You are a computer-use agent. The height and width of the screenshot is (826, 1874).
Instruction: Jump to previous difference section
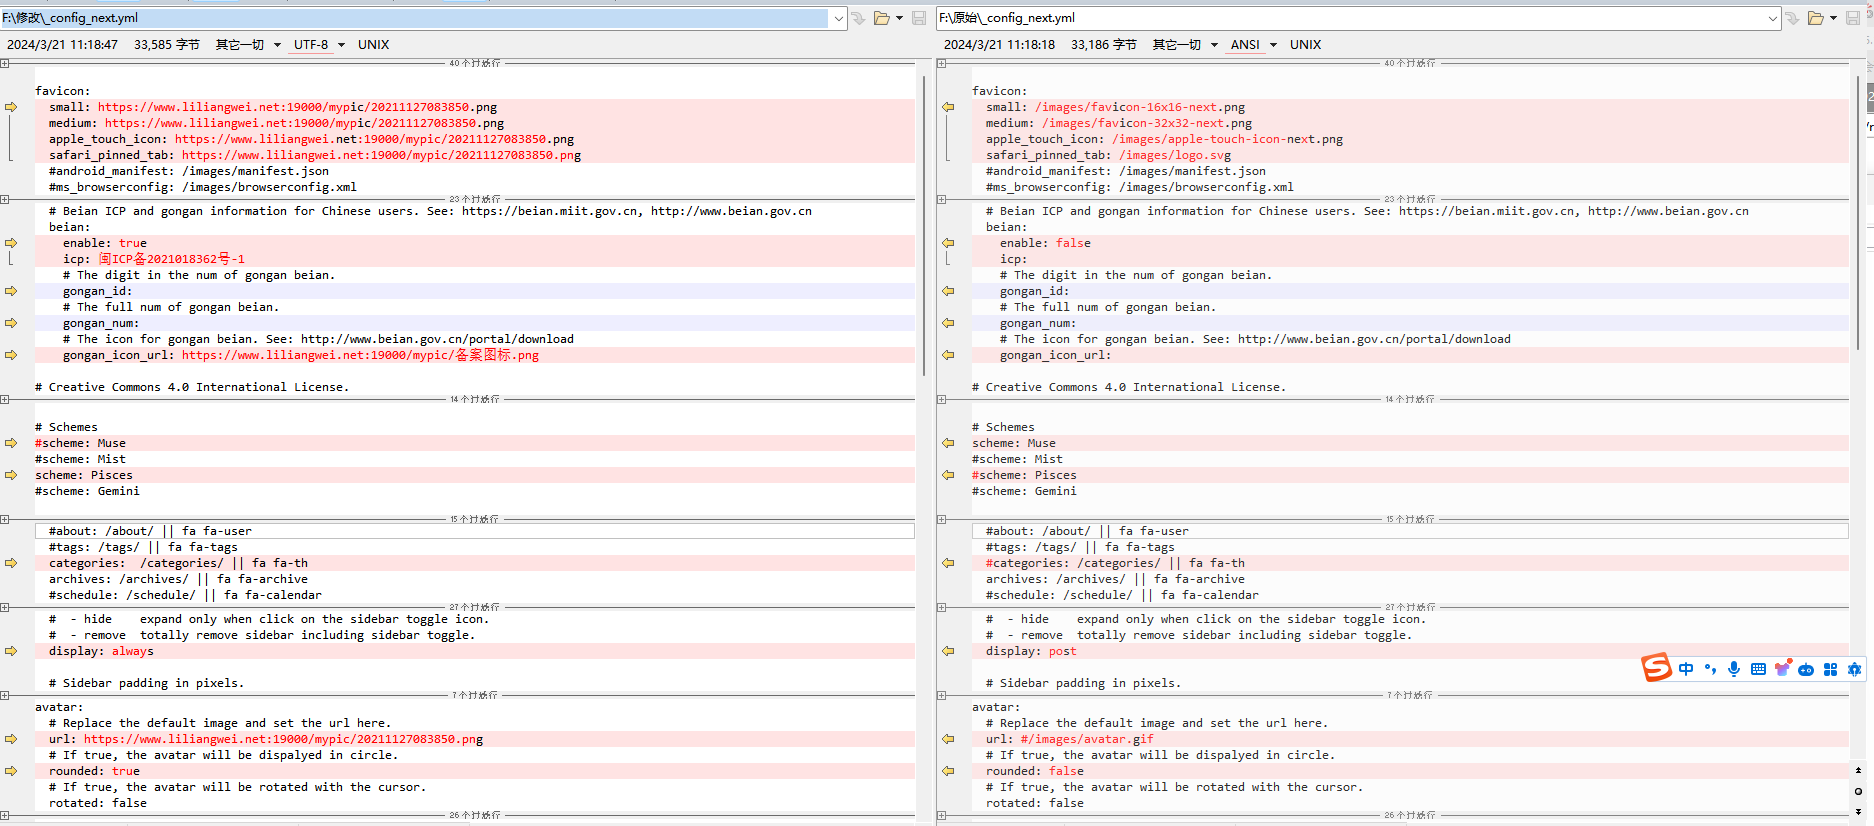[1858, 770]
